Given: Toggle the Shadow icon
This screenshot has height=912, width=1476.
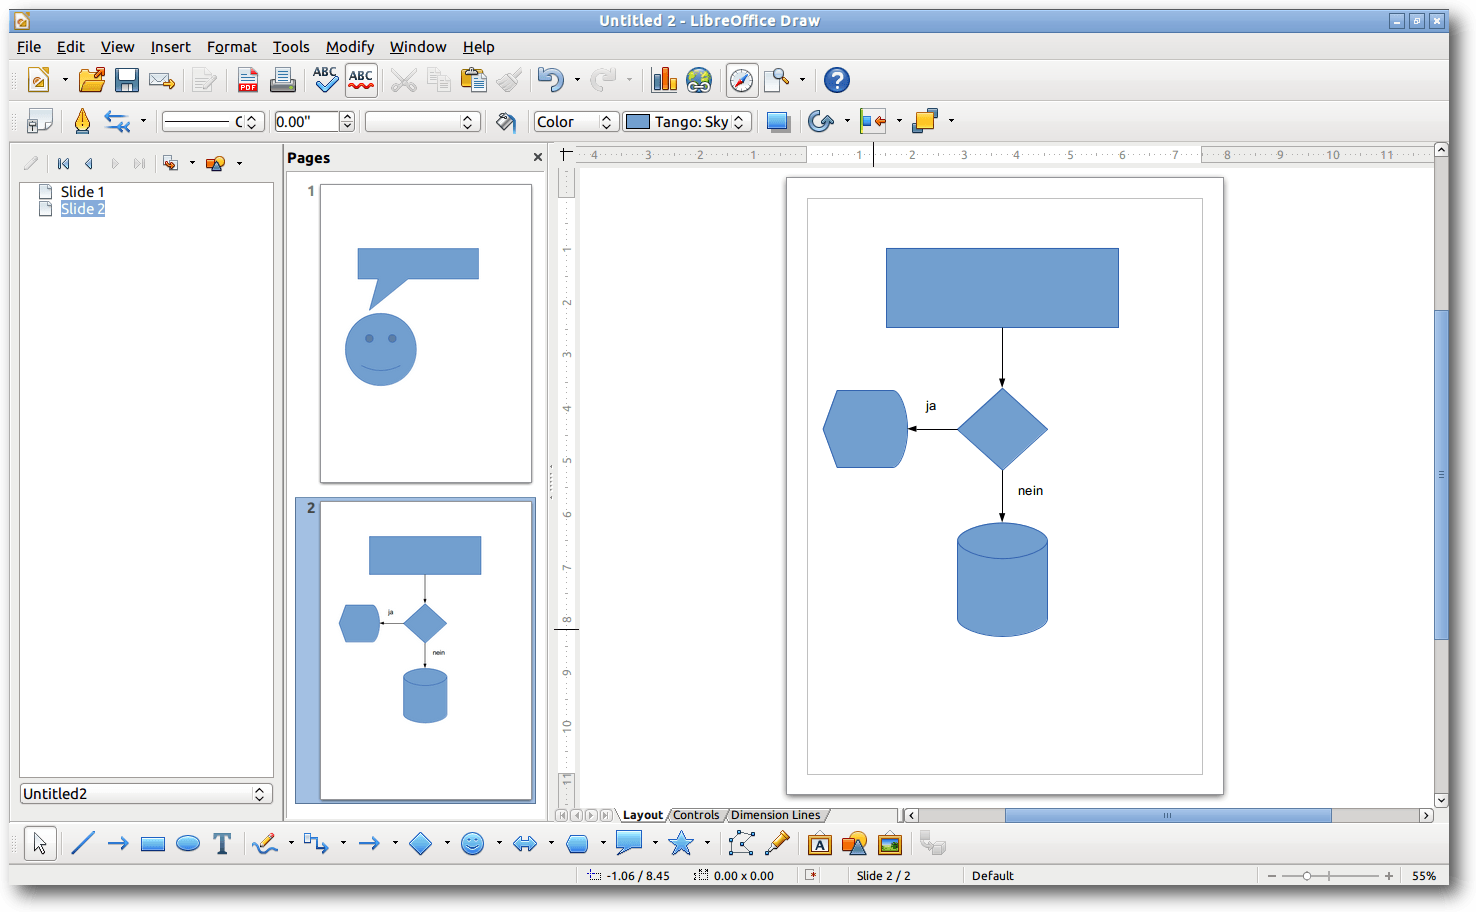Looking at the screenshot, I should 778,121.
